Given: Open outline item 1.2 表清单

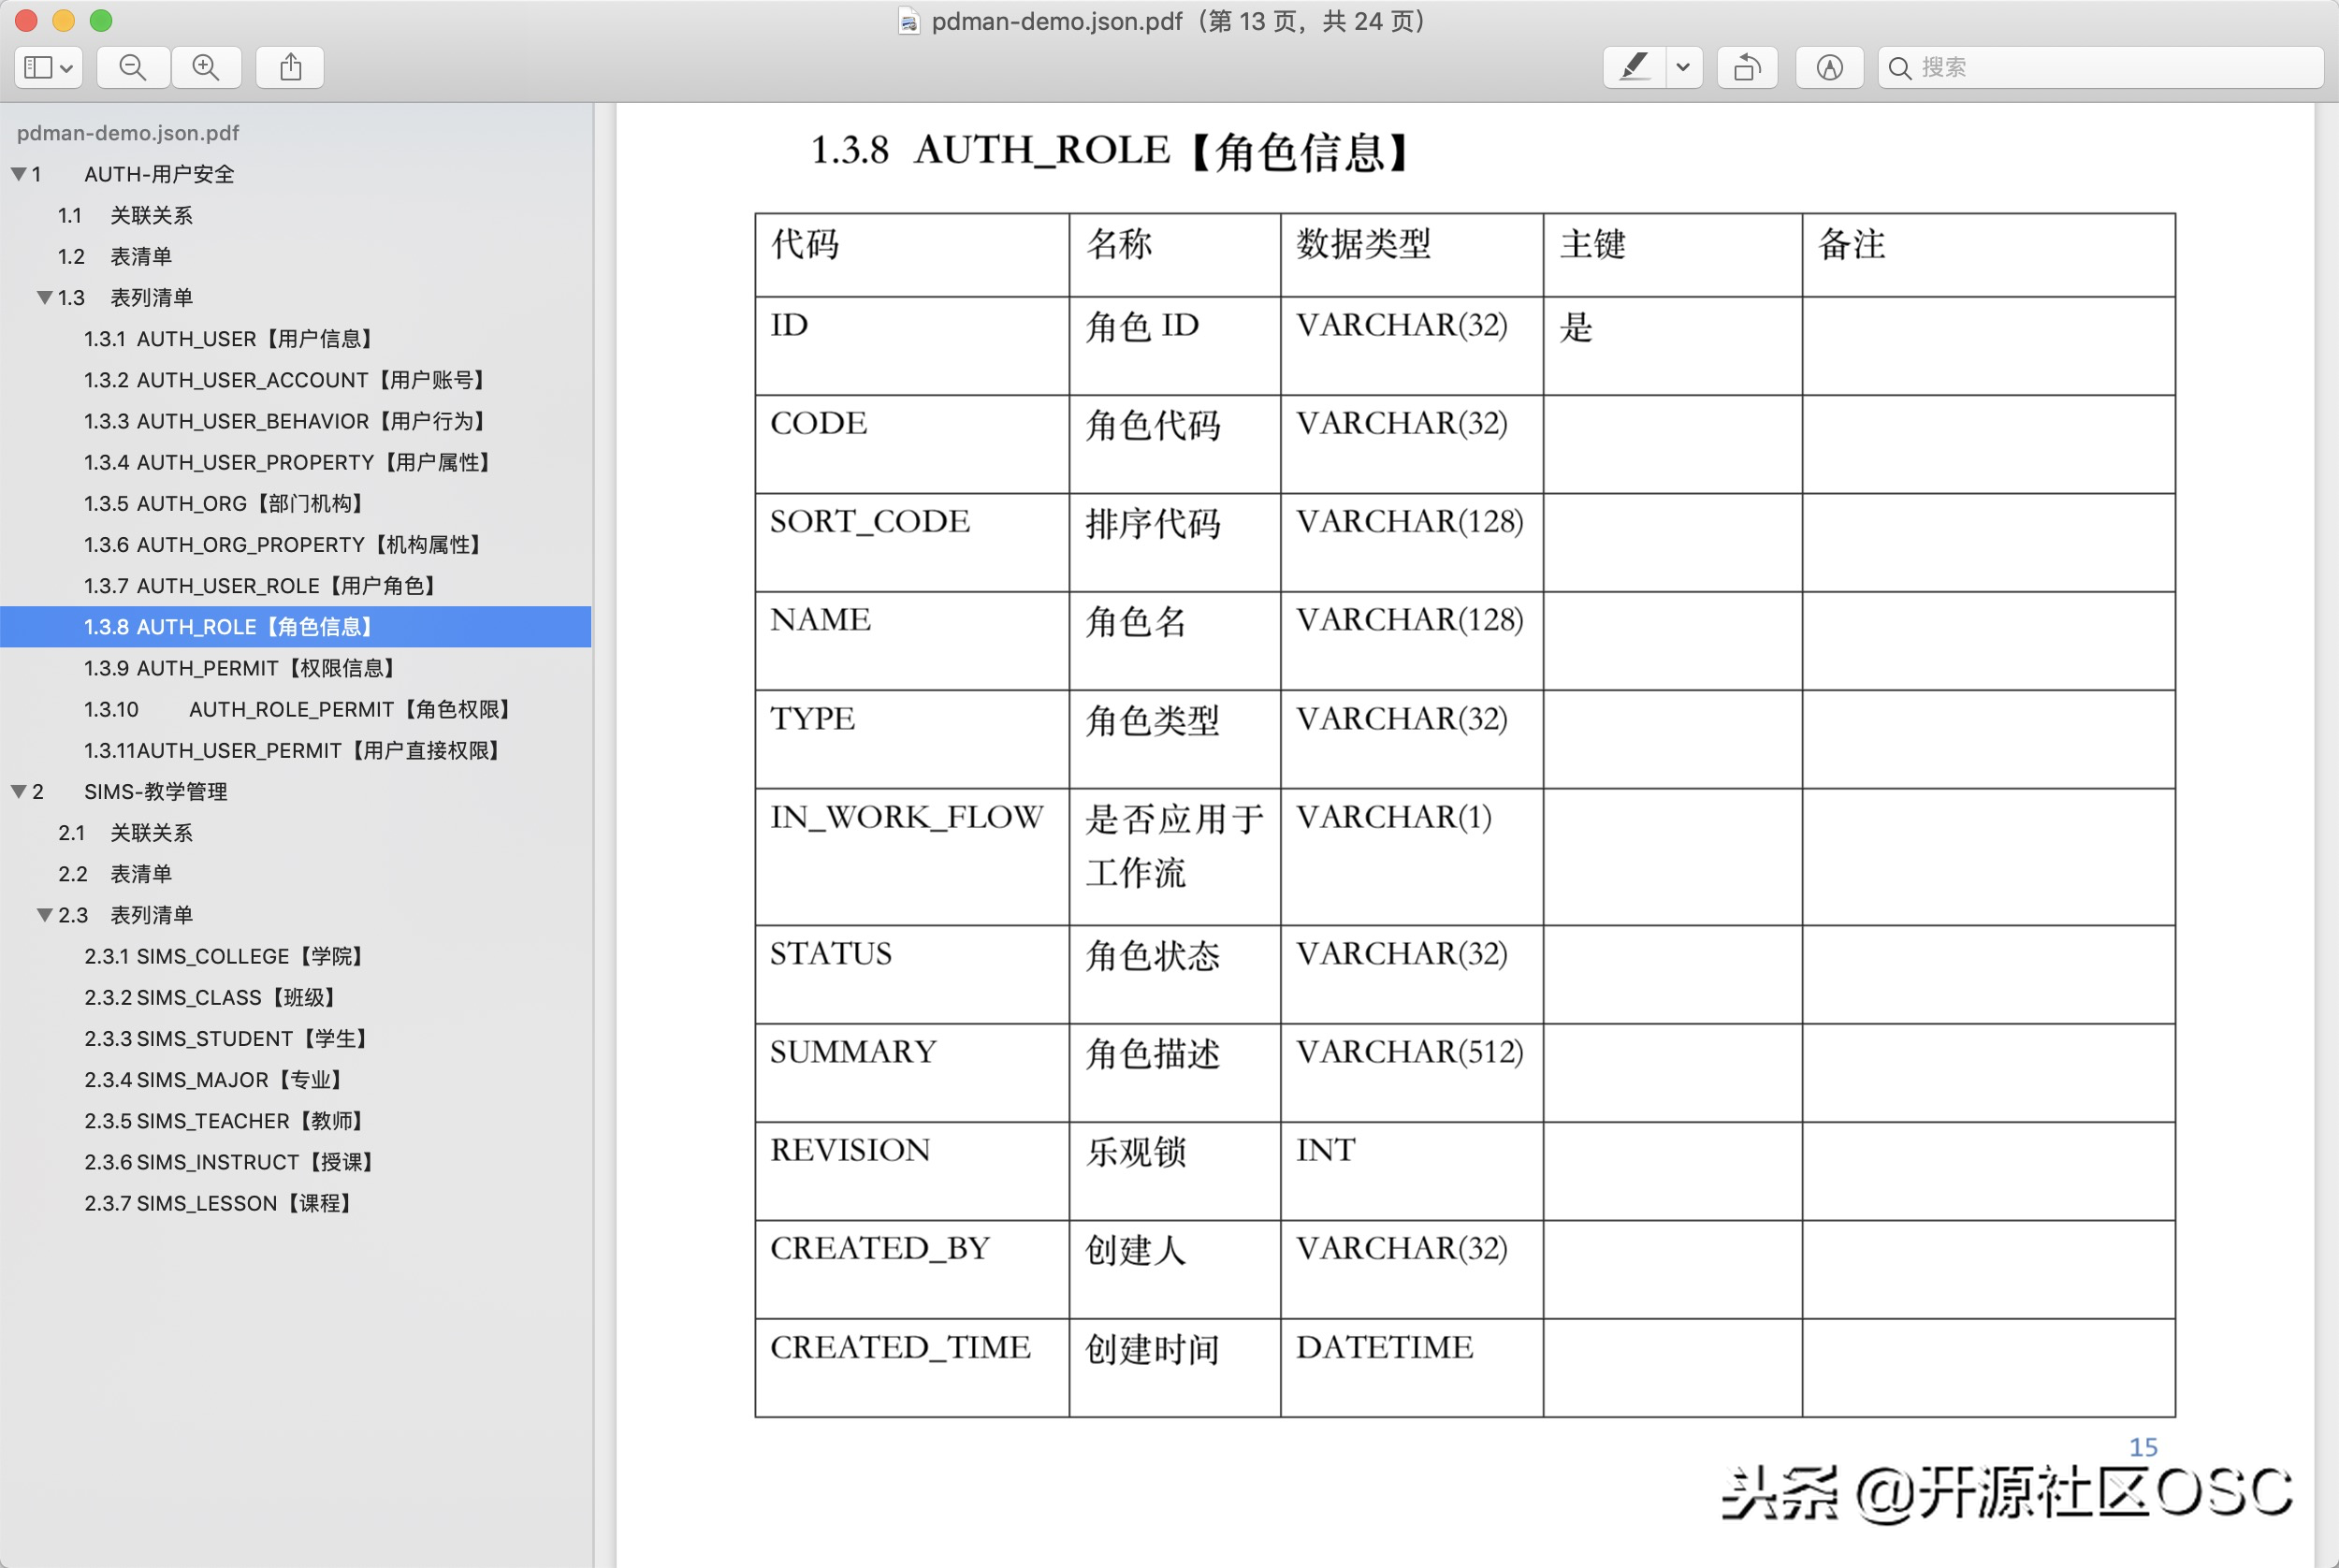Looking at the screenshot, I should click(115, 256).
